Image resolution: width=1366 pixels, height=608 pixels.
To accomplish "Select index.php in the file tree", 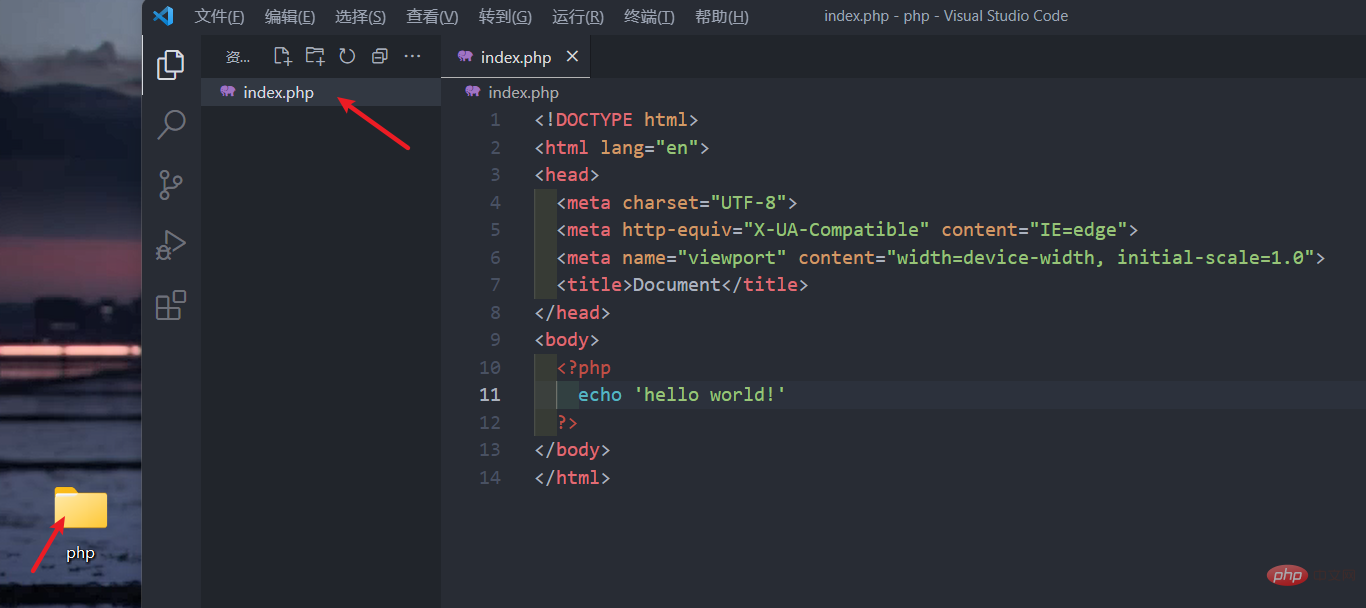I will [278, 93].
